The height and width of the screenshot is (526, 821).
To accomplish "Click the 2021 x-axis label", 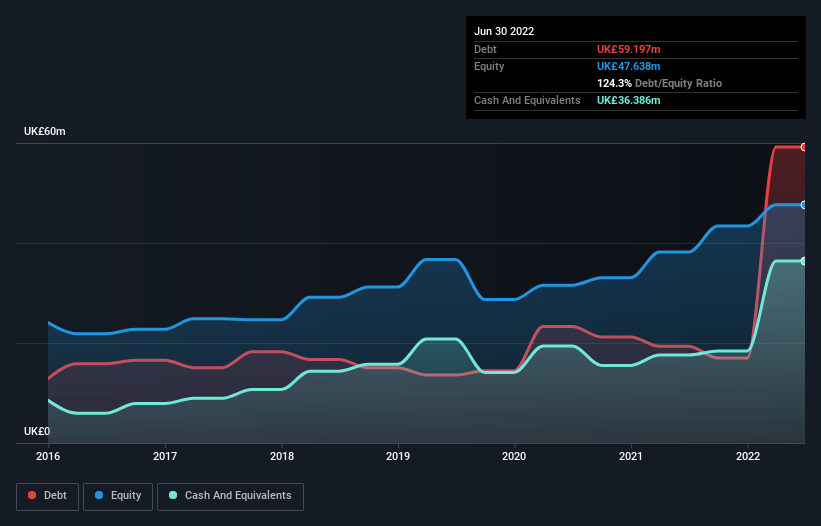I will (x=631, y=456).
